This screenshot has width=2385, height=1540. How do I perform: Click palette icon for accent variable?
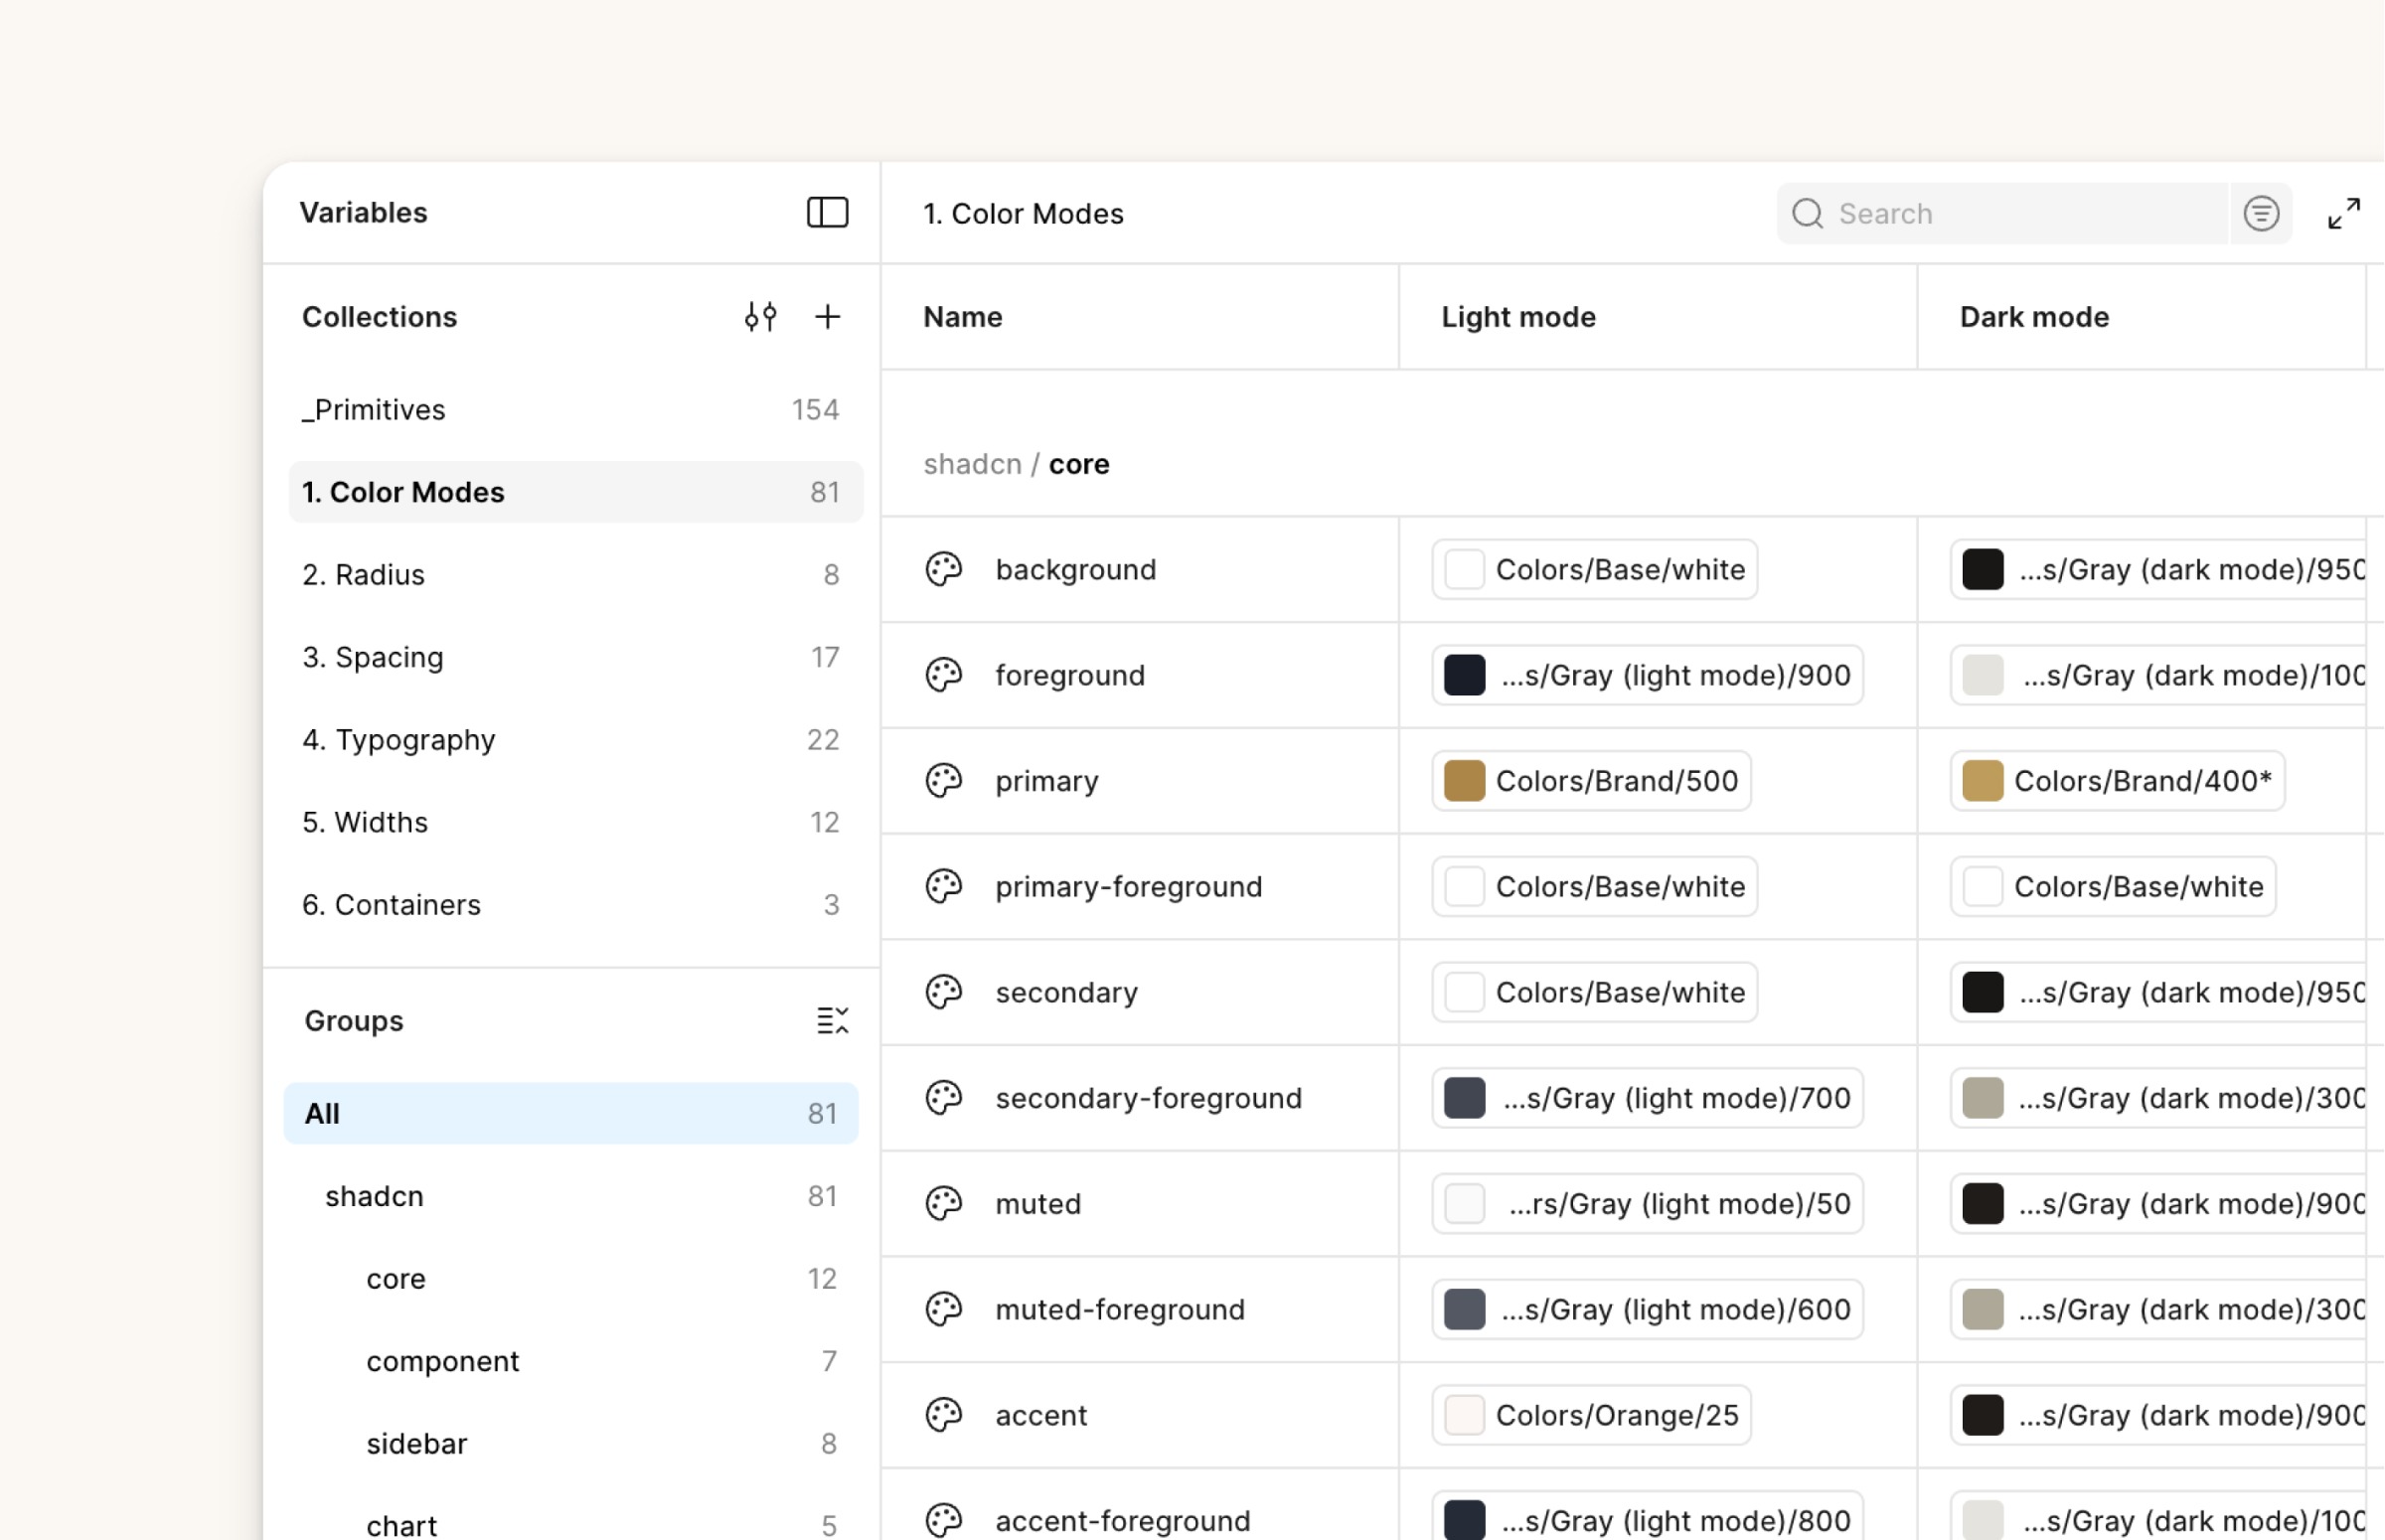click(944, 1415)
